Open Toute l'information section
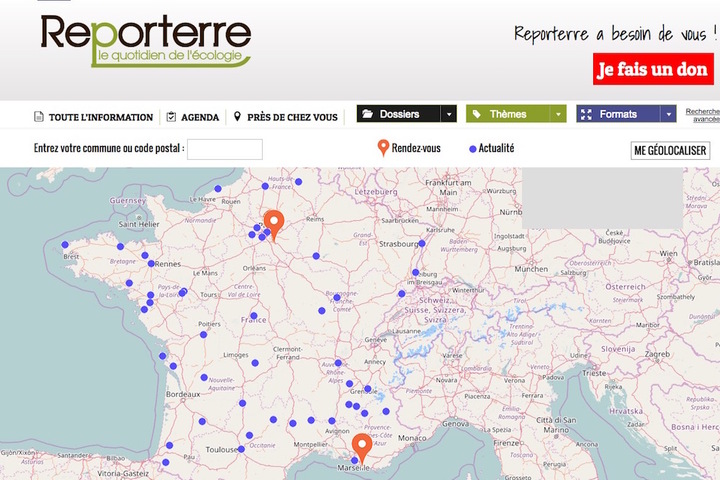Image resolution: width=720 pixels, height=480 pixels. pyautogui.click(x=101, y=117)
